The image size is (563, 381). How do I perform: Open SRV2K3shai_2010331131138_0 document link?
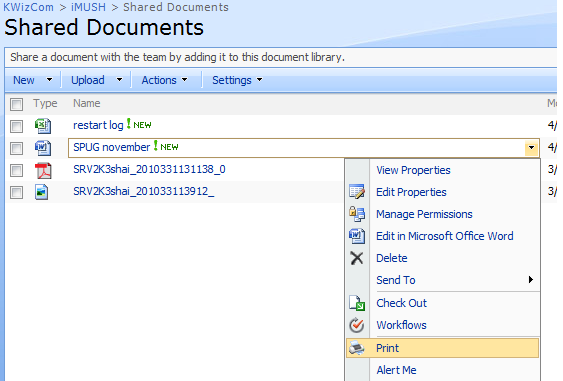[149, 169]
